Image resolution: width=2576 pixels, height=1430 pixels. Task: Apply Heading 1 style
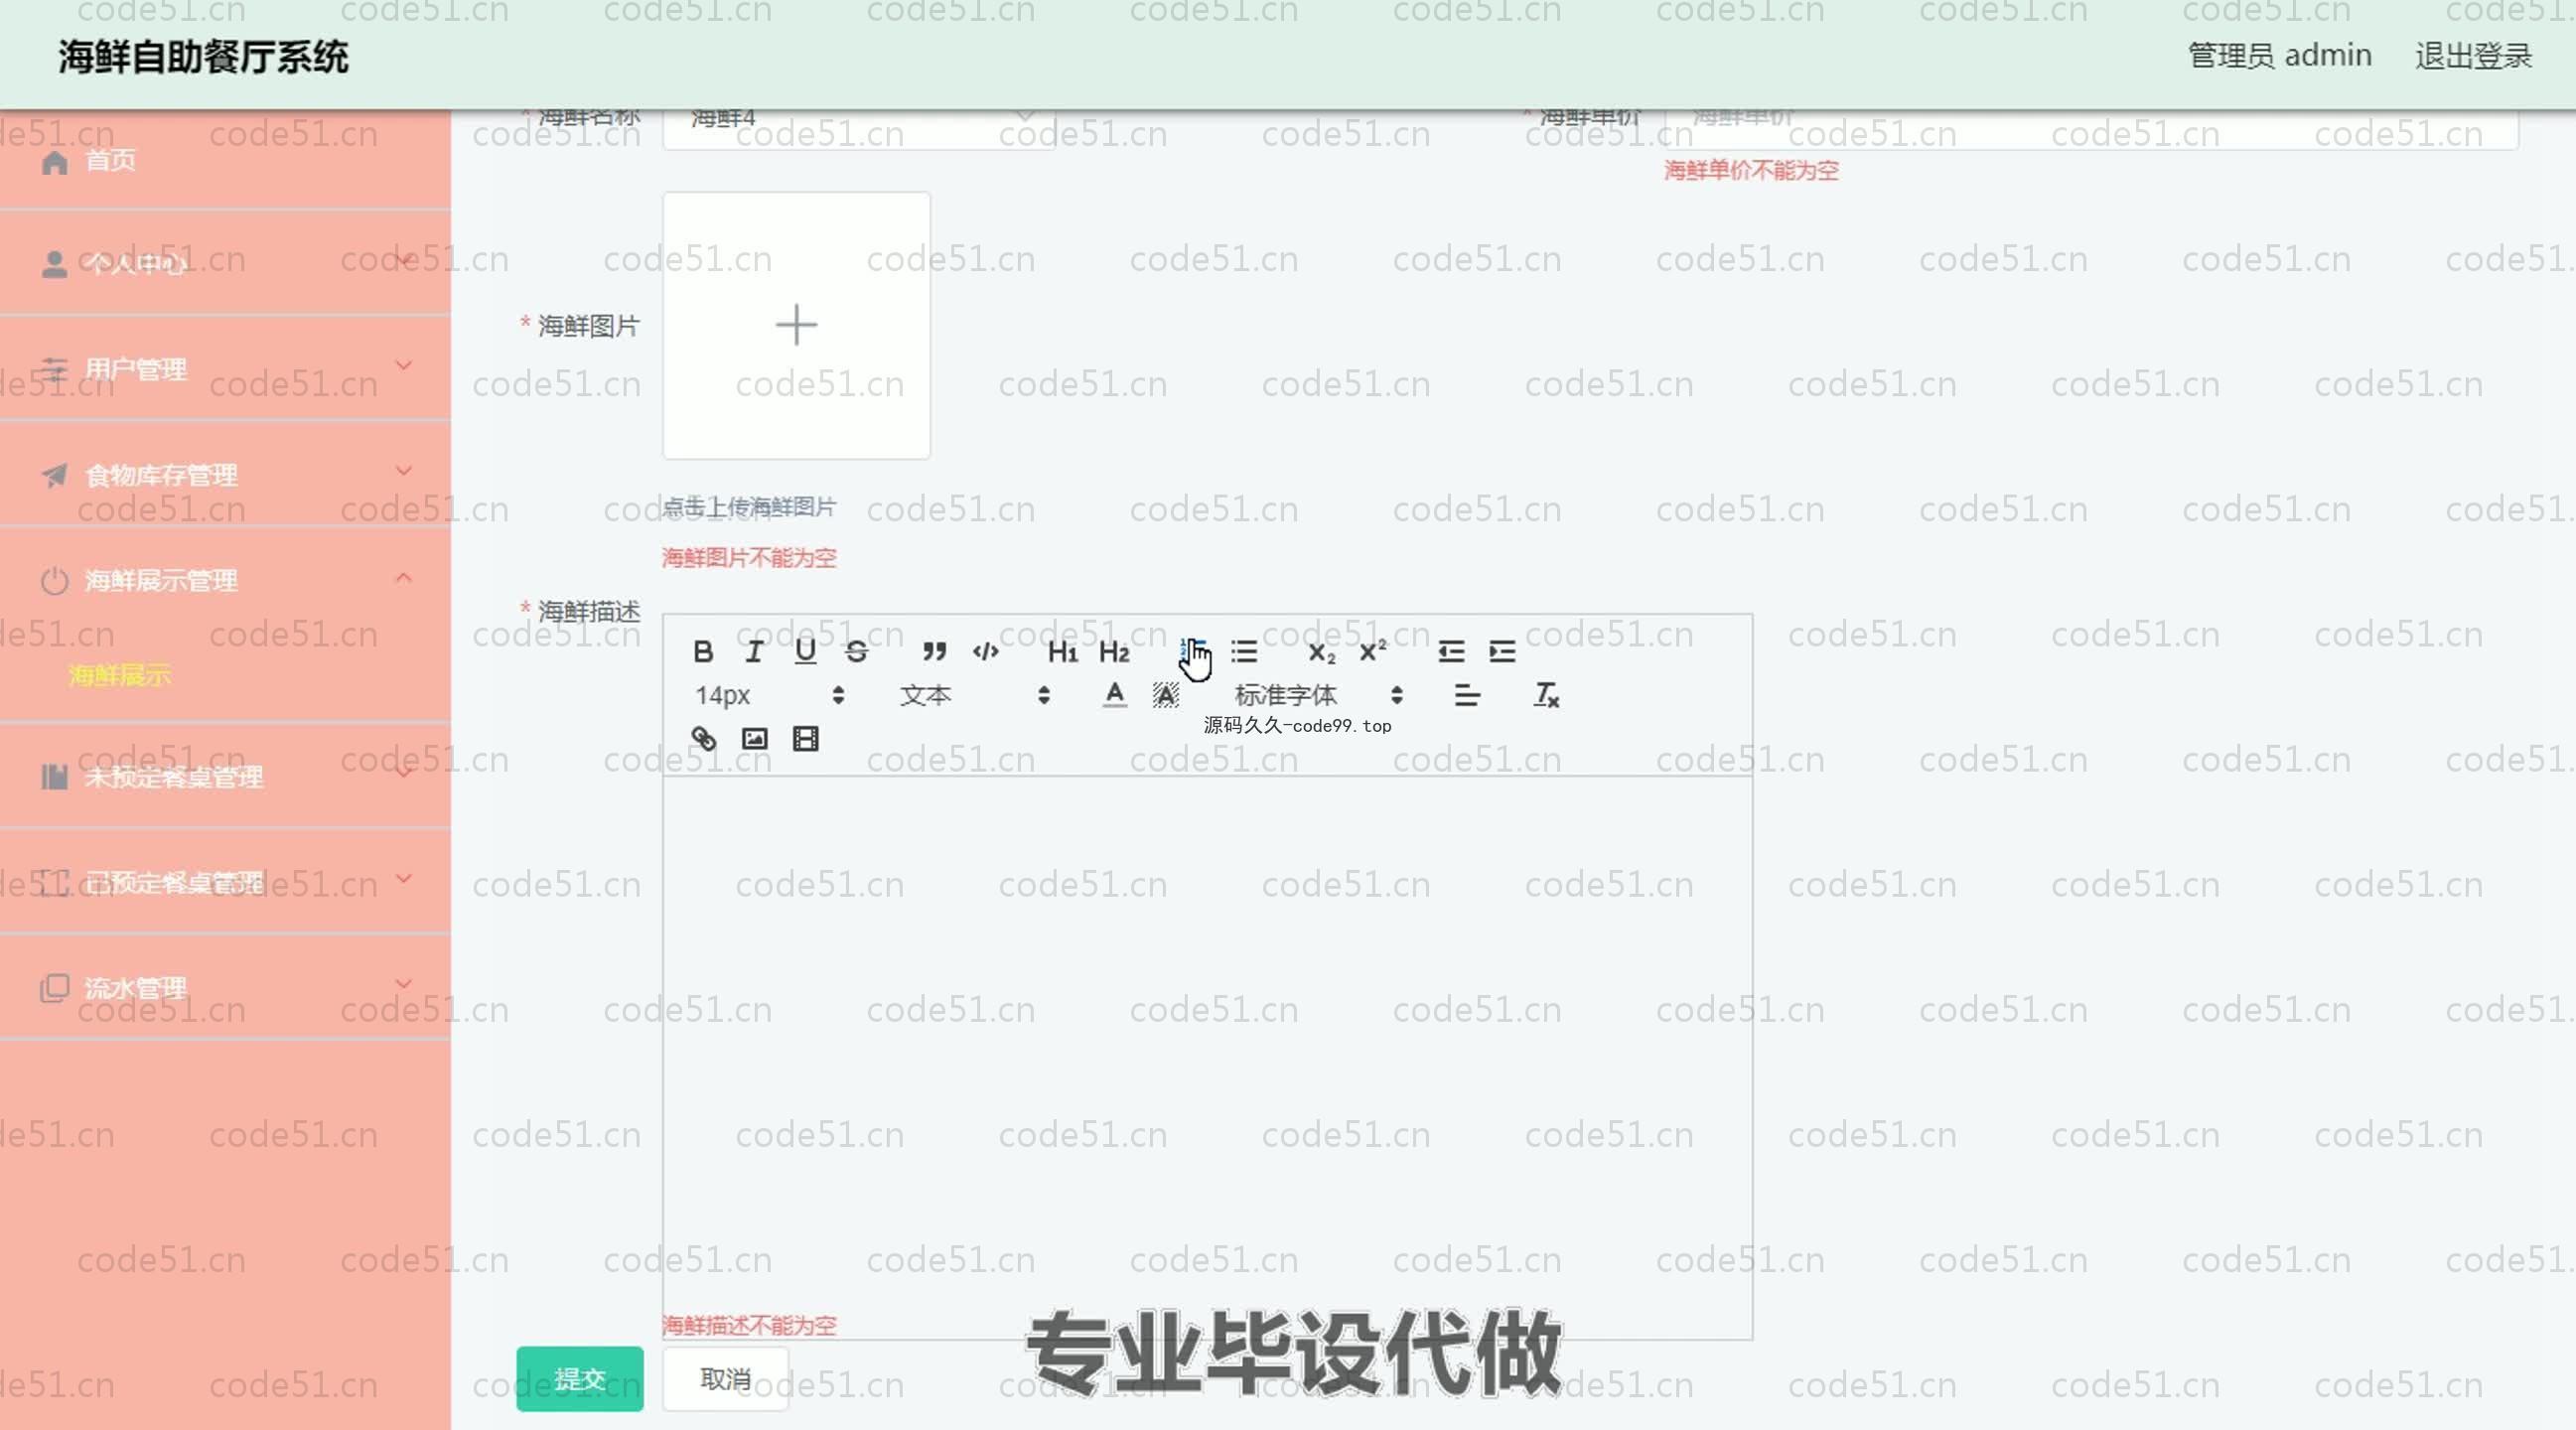1062,652
